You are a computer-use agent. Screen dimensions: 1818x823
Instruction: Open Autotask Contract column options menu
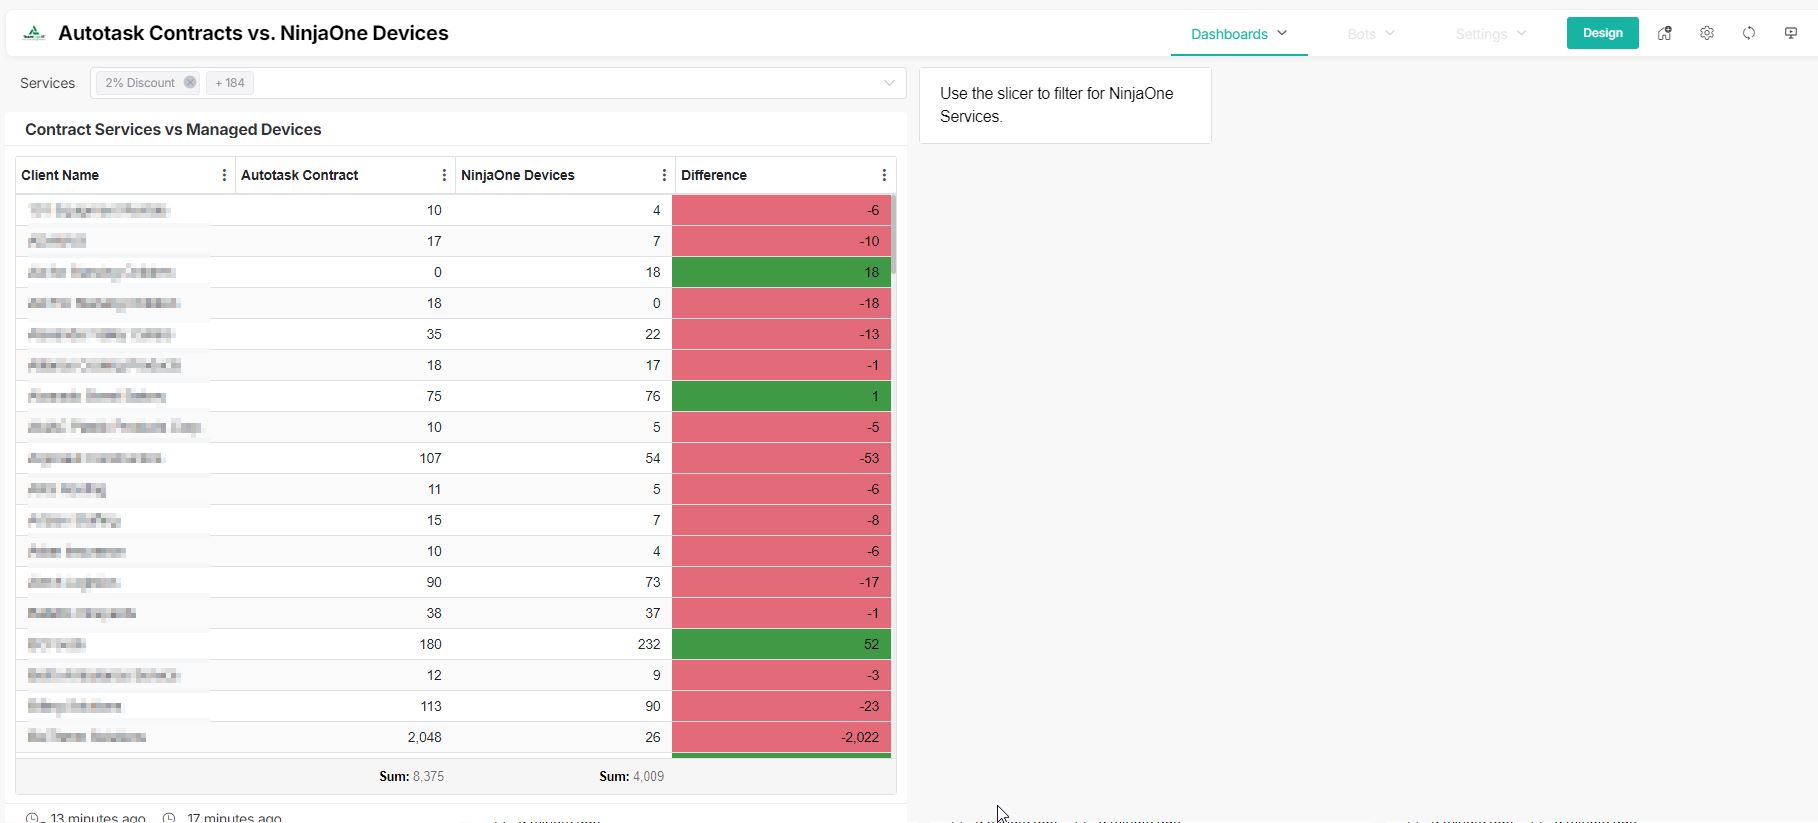[444, 175]
